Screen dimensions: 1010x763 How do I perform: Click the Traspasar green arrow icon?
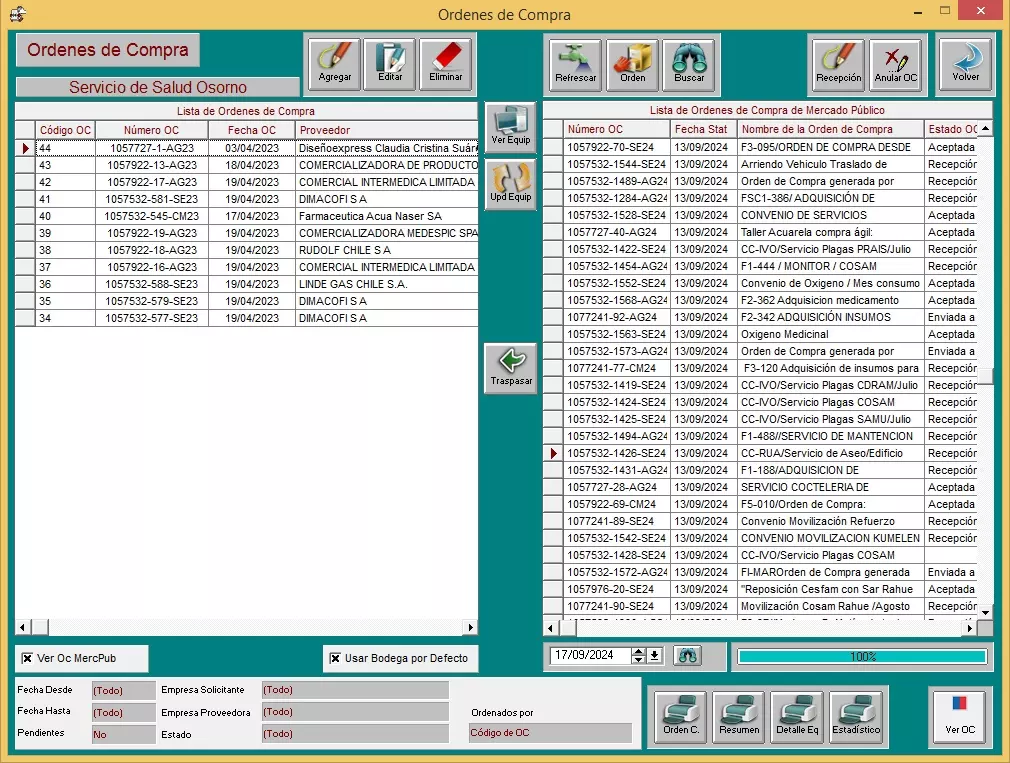pyautogui.click(x=510, y=368)
